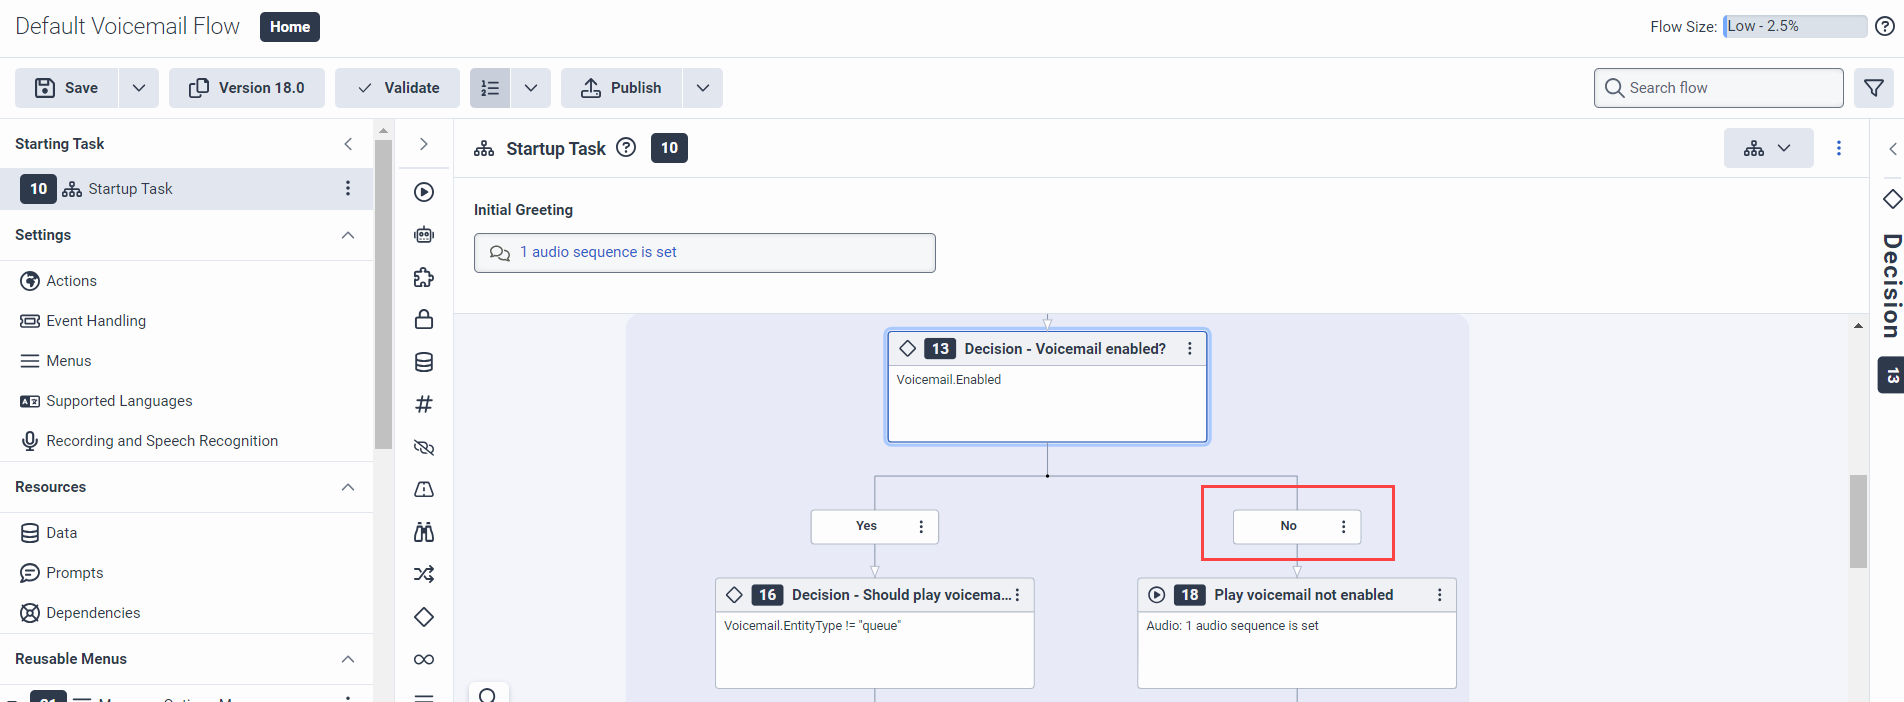
Task: Open the puzzle piece toolbox category
Action: (x=424, y=277)
